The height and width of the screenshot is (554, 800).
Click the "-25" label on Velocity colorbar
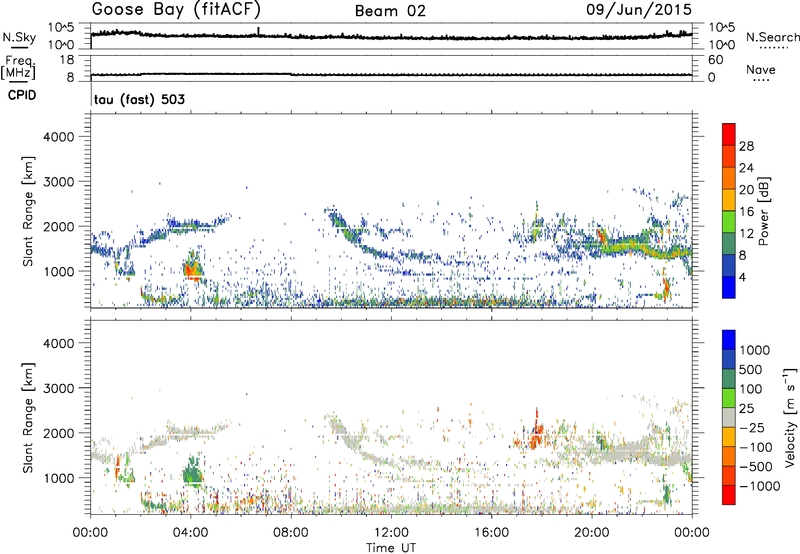click(x=751, y=428)
